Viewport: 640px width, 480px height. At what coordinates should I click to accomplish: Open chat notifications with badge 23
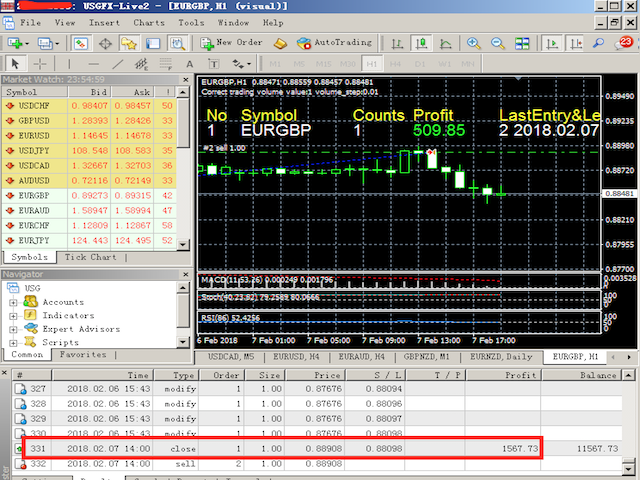(x=623, y=43)
